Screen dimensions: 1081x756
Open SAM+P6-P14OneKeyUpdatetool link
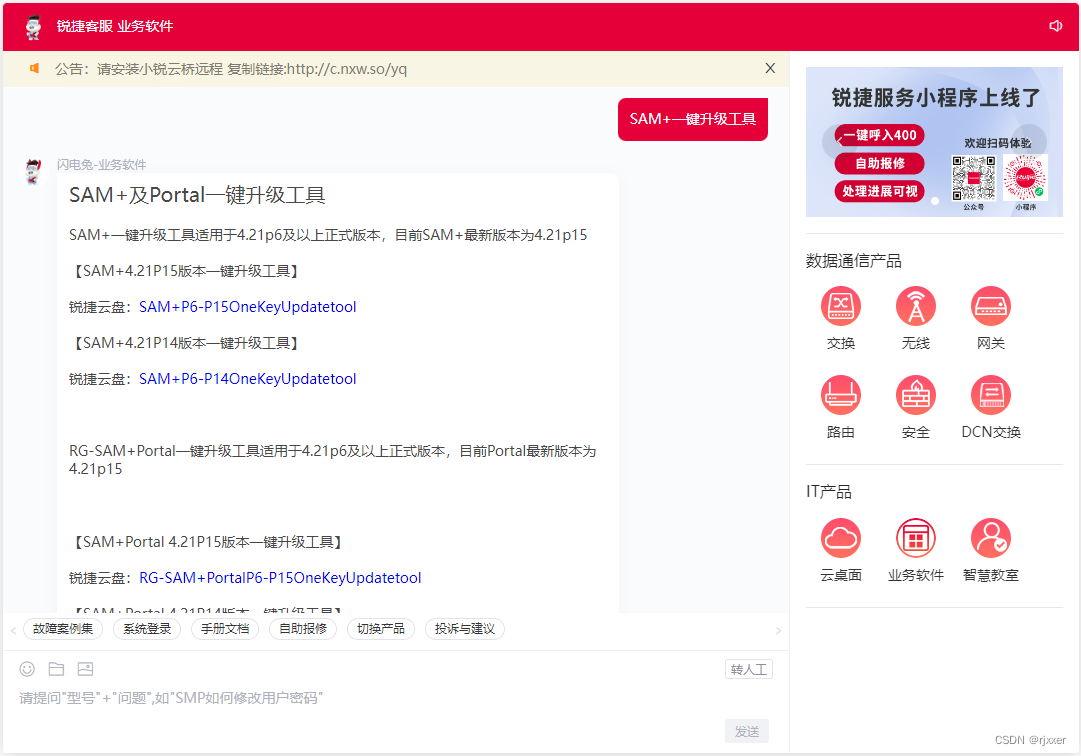point(247,379)
